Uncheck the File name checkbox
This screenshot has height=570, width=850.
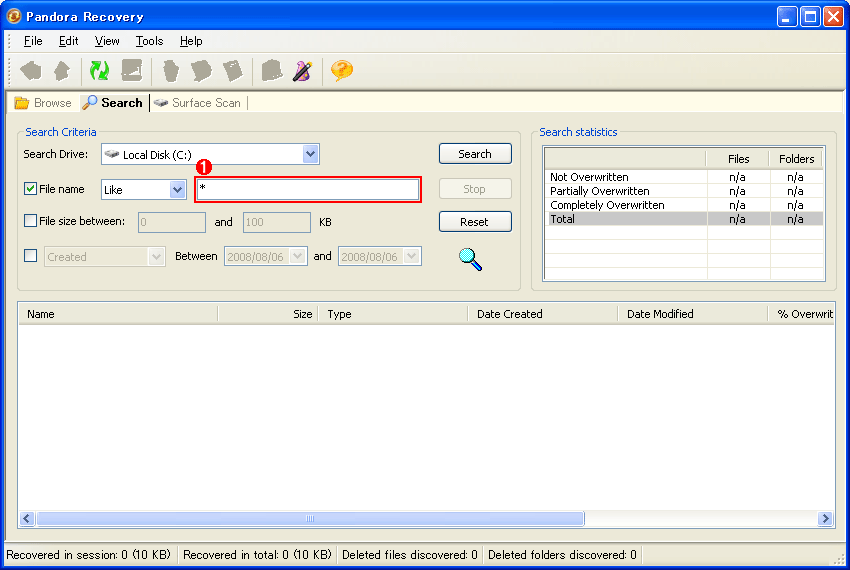click(30, 189)
